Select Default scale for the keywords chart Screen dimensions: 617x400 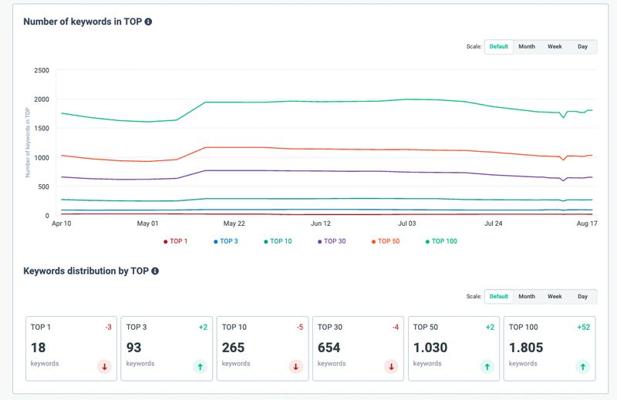(x=499, y=46)
